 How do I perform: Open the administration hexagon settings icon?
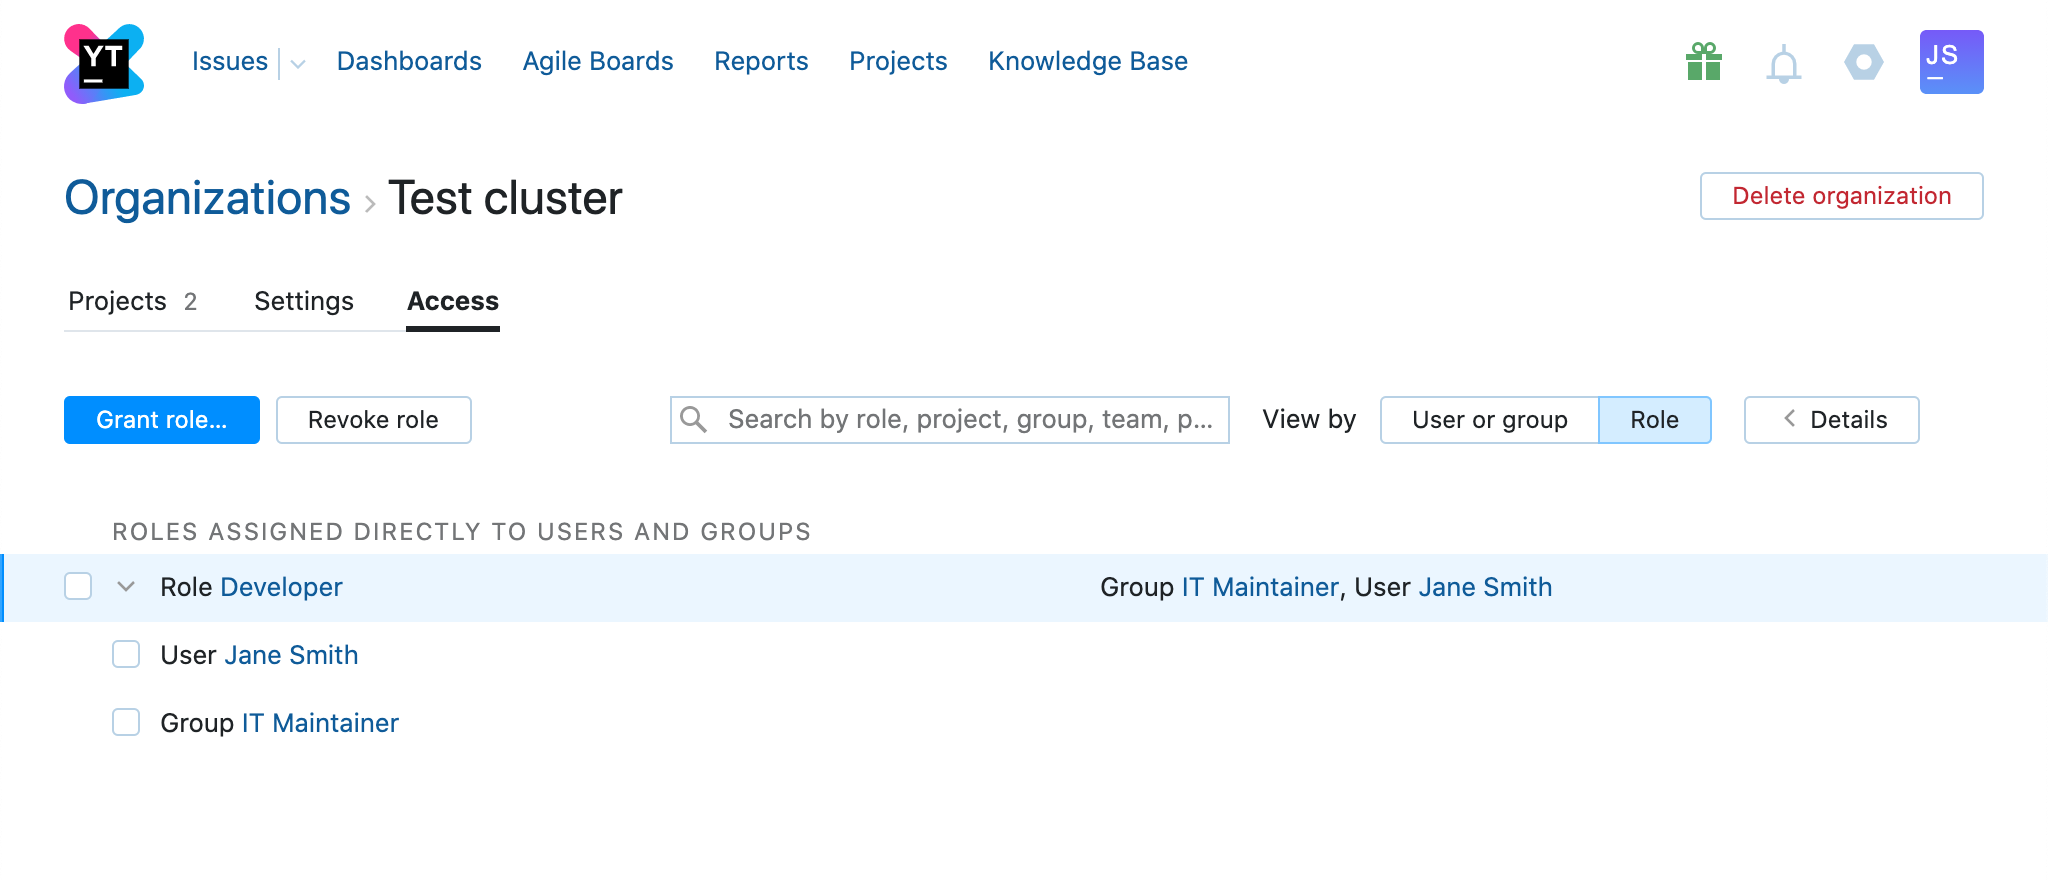pos(1863,62)
